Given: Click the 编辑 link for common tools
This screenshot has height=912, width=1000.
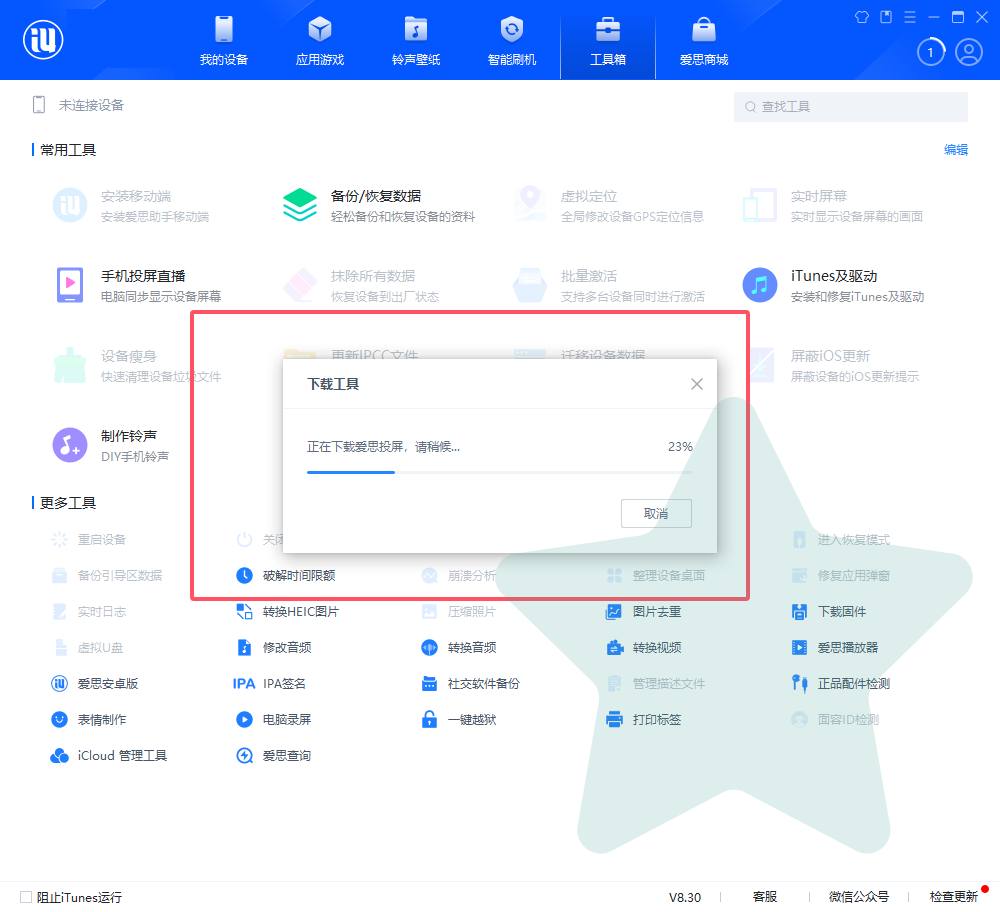Looking at the screenshot, I should tap(955, 150).
